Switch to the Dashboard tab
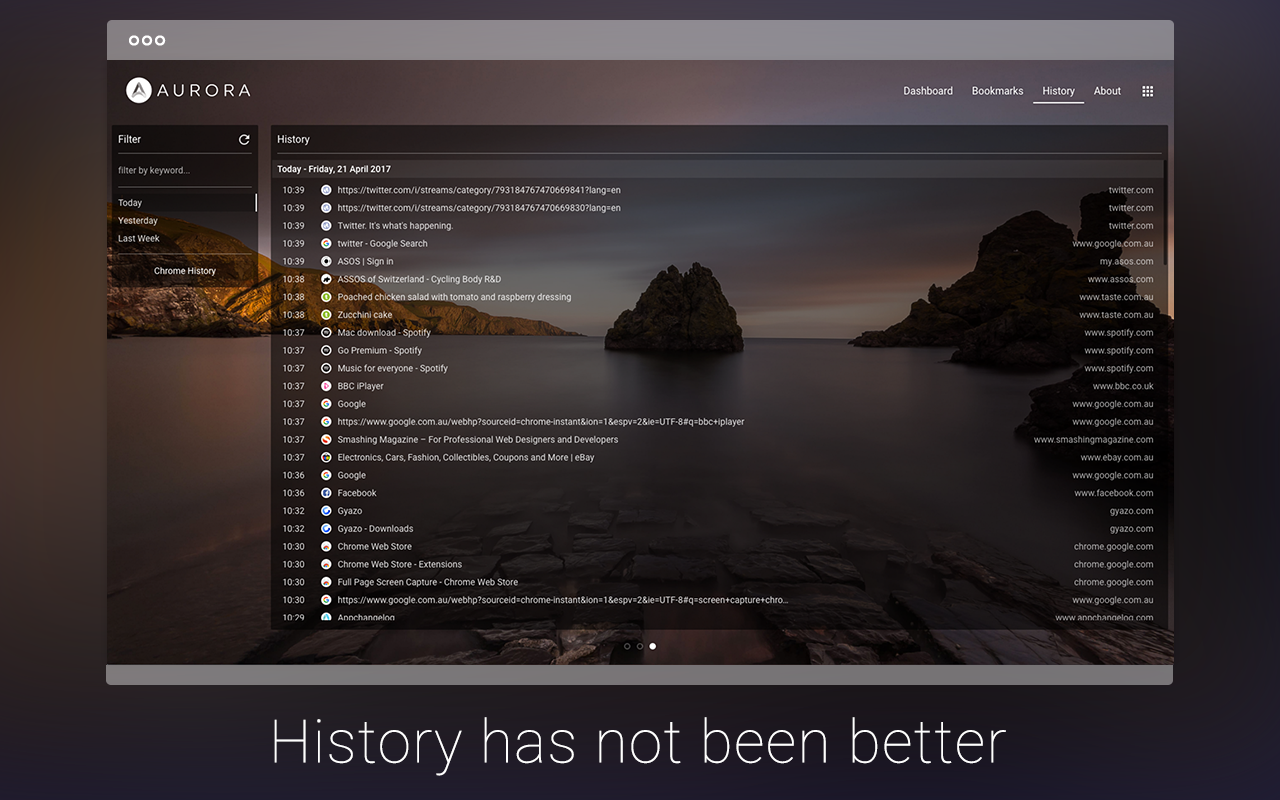 (x=928, y=90)
